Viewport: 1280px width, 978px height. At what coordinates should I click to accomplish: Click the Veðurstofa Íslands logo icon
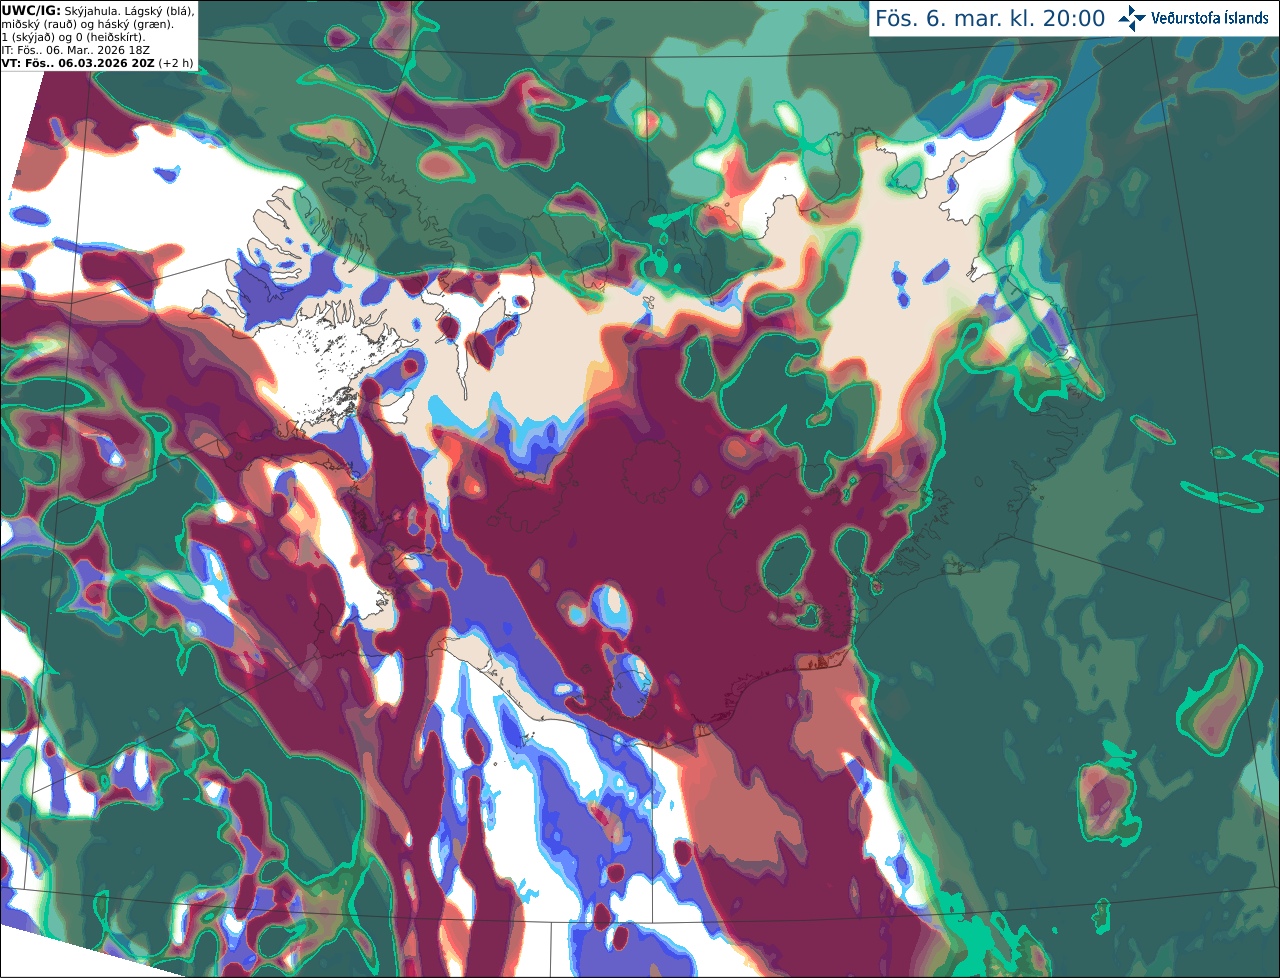coord(1133,18)
